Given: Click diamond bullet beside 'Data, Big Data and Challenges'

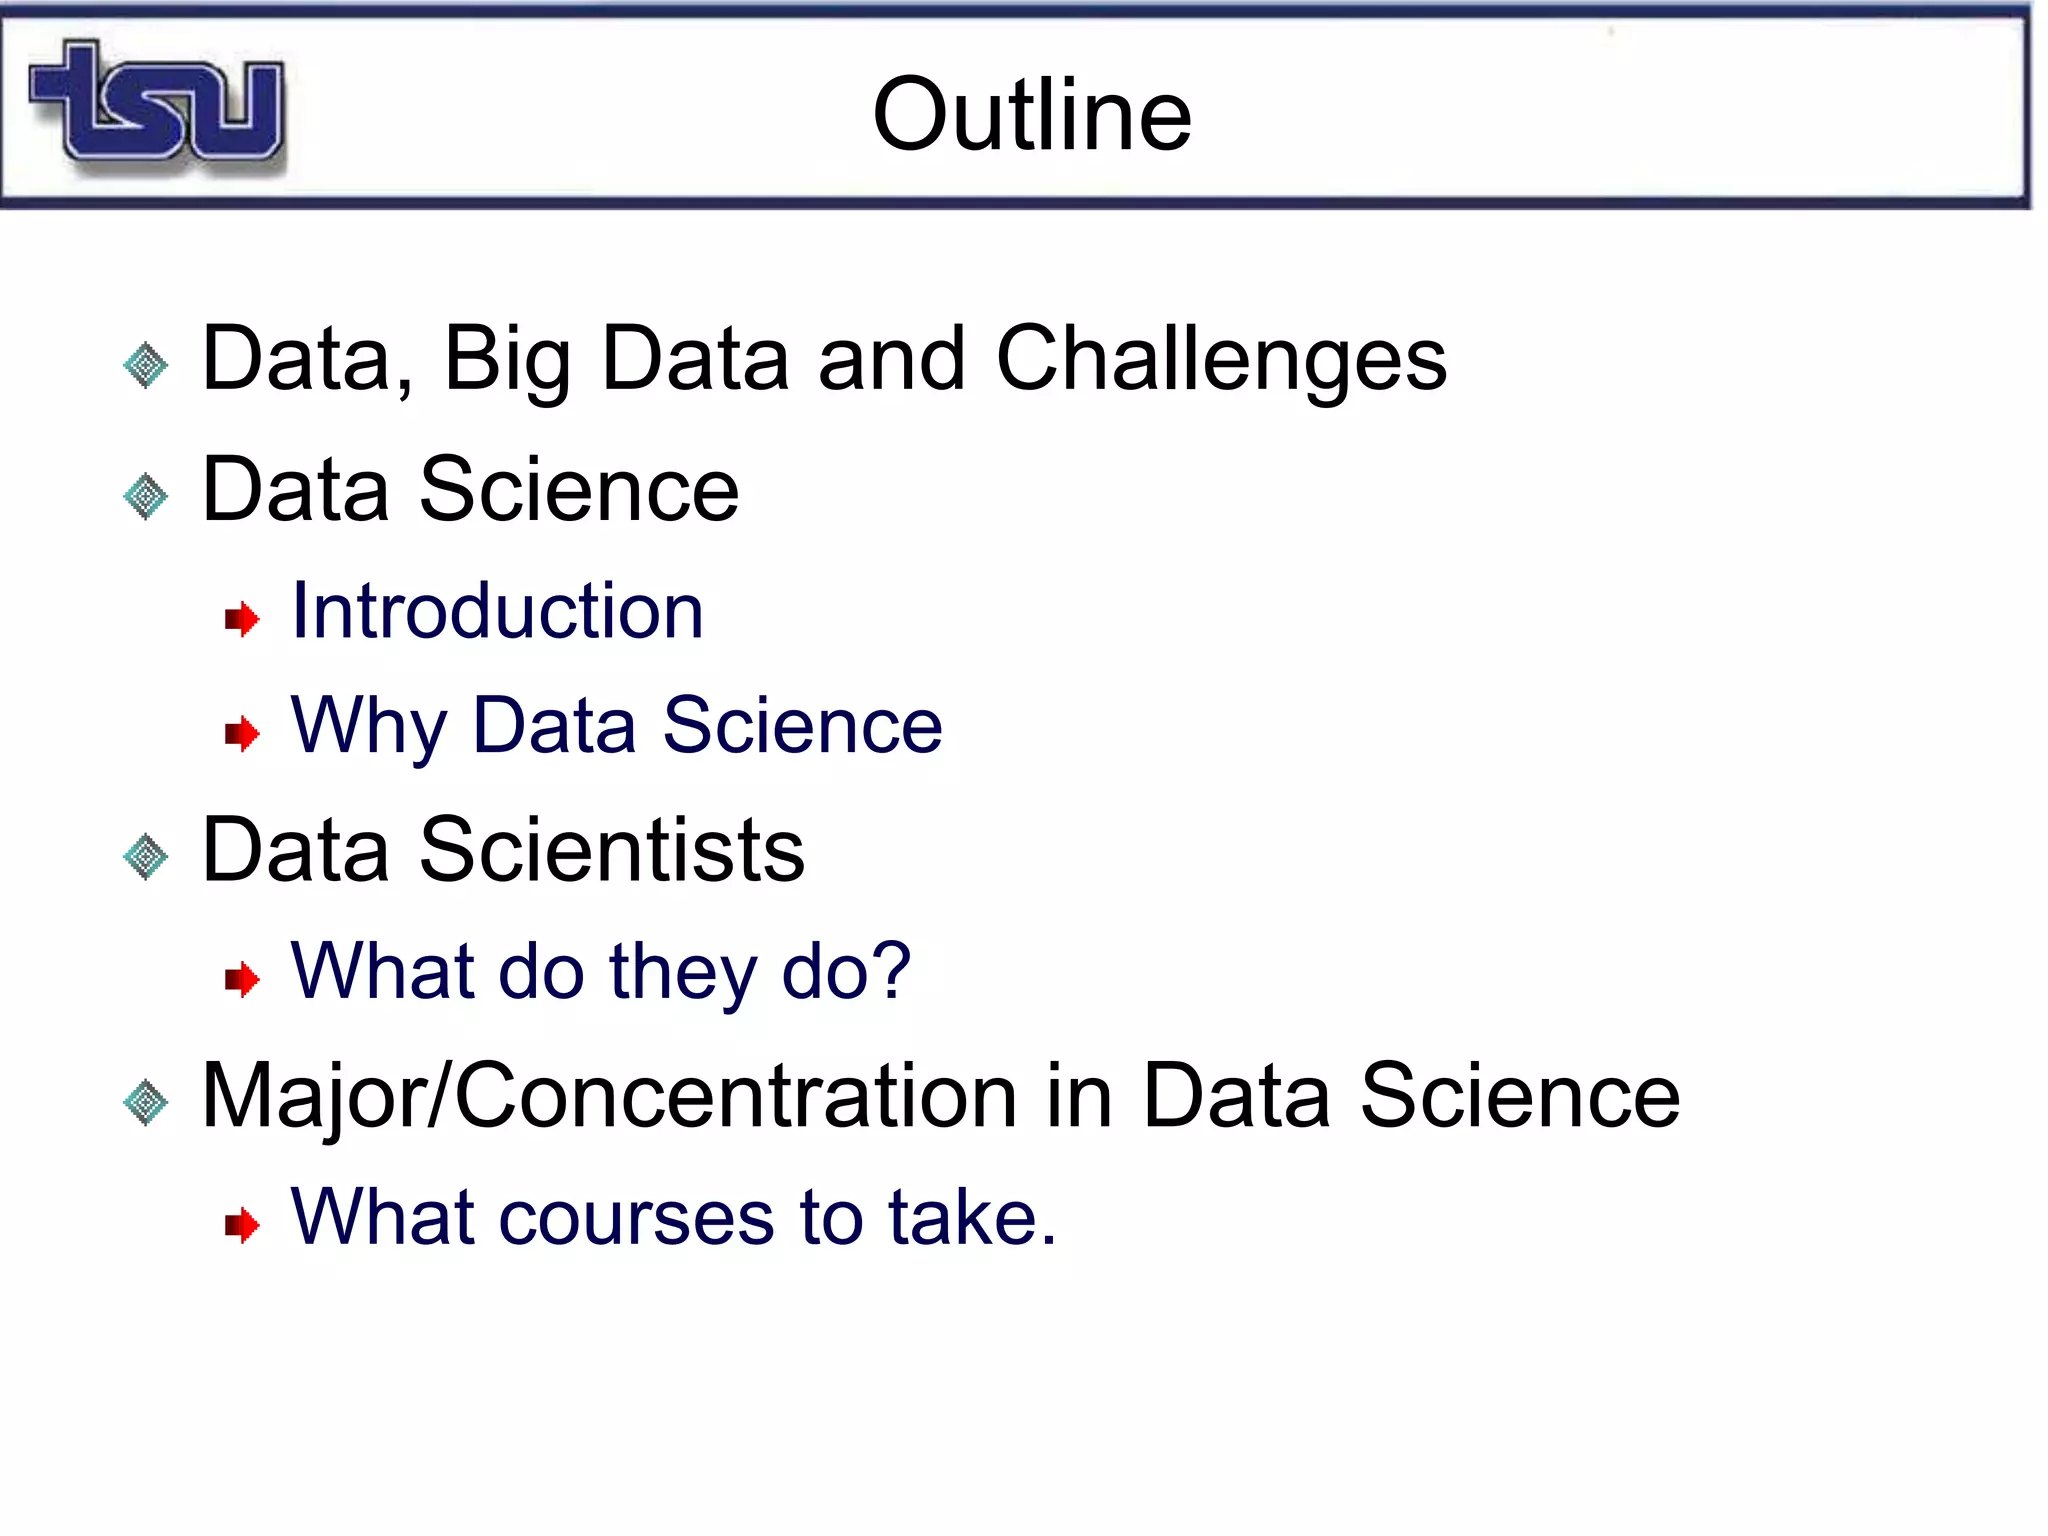Looking at the screenshot, I should (146, 365).
